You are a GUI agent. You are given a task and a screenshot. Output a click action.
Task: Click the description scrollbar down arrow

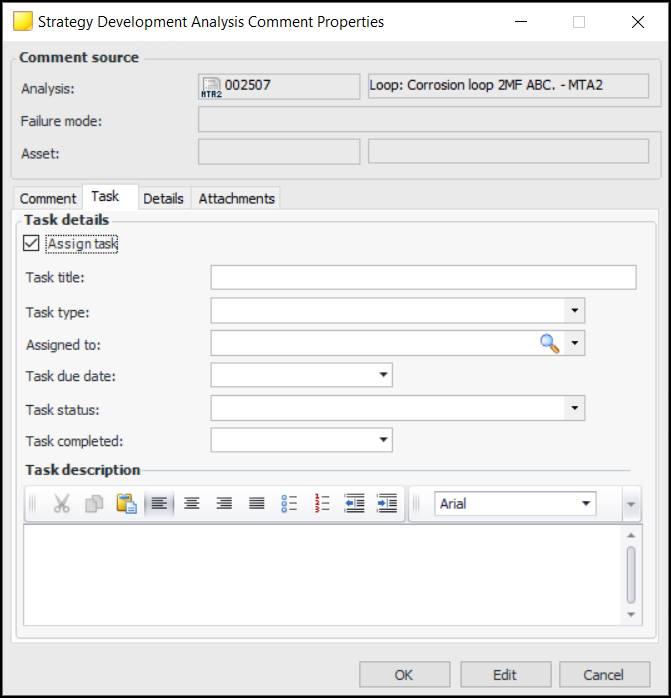[x=631, y=615]
